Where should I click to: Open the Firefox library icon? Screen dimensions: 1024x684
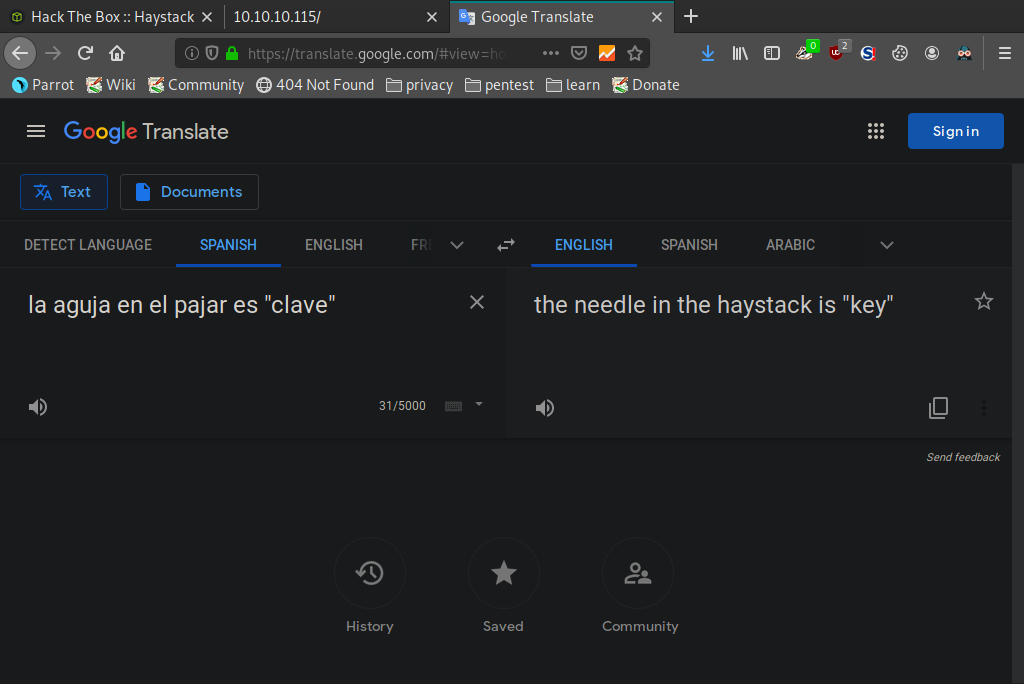(740, 53)
